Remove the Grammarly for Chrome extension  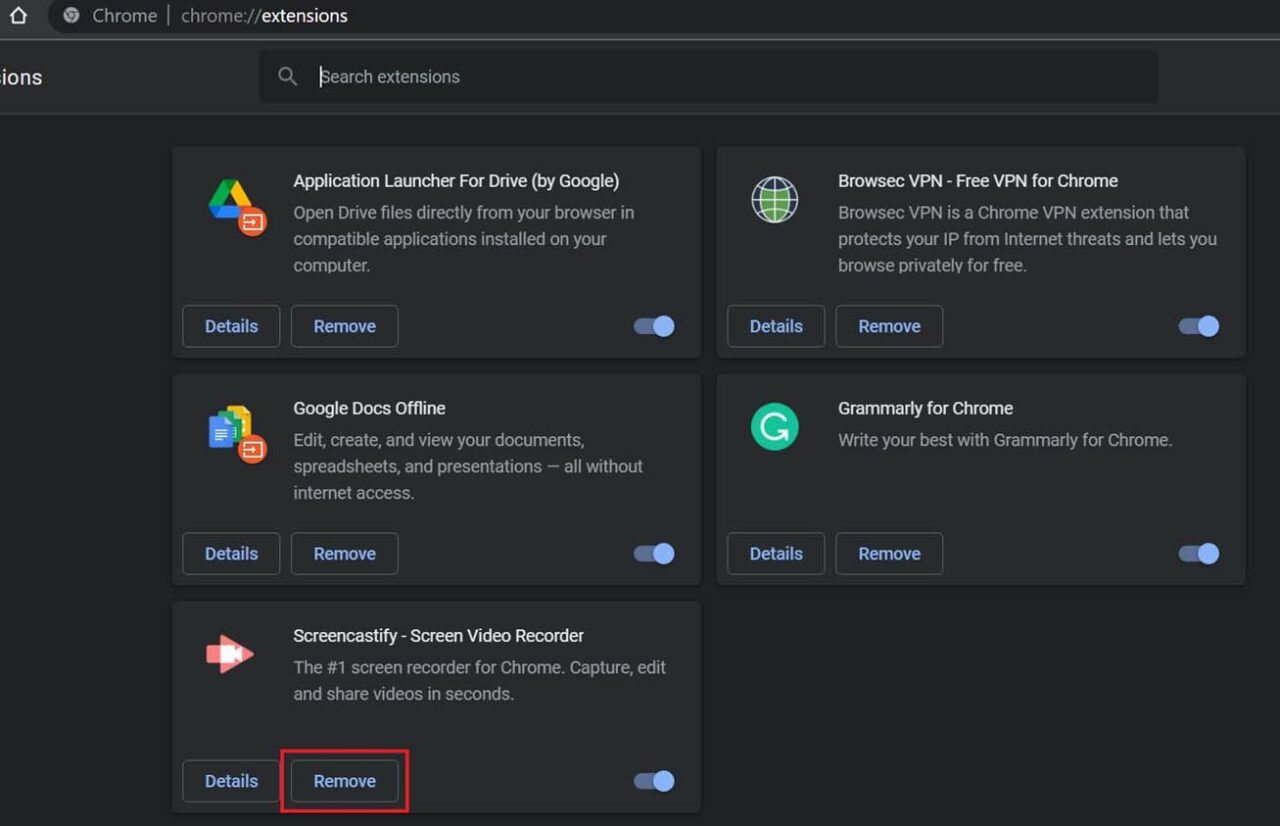pyautogui.click(x=888, y=553)
